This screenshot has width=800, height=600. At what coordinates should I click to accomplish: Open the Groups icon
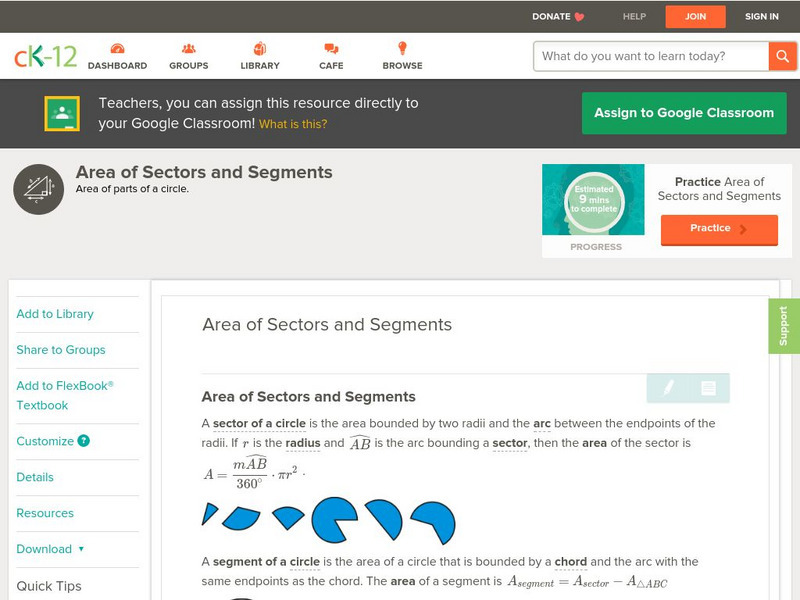tap(188, 49)
